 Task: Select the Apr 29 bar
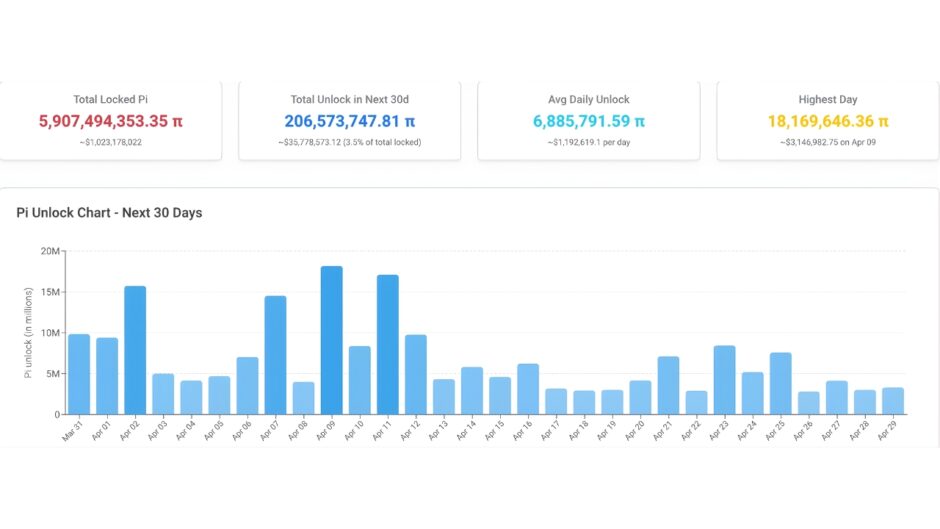tap(893, 401)
